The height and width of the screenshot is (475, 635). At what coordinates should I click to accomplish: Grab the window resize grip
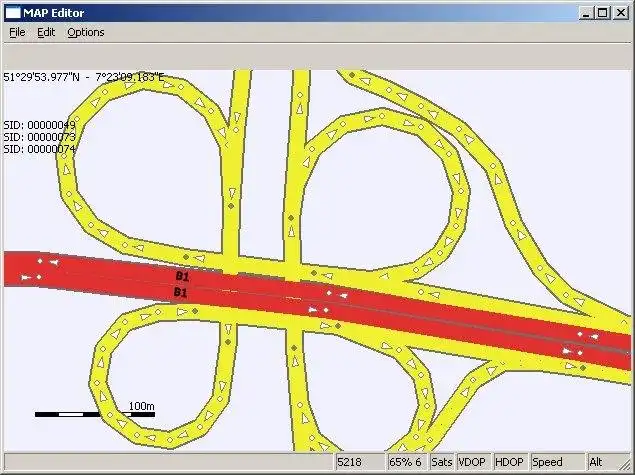tap(625, 464)
